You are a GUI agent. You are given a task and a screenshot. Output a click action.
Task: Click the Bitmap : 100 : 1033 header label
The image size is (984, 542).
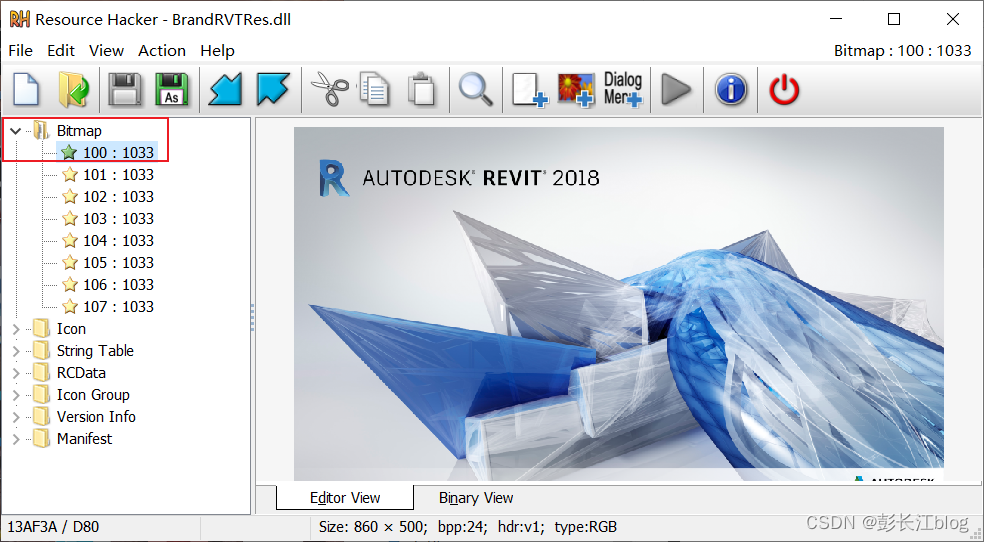point(902,51)
